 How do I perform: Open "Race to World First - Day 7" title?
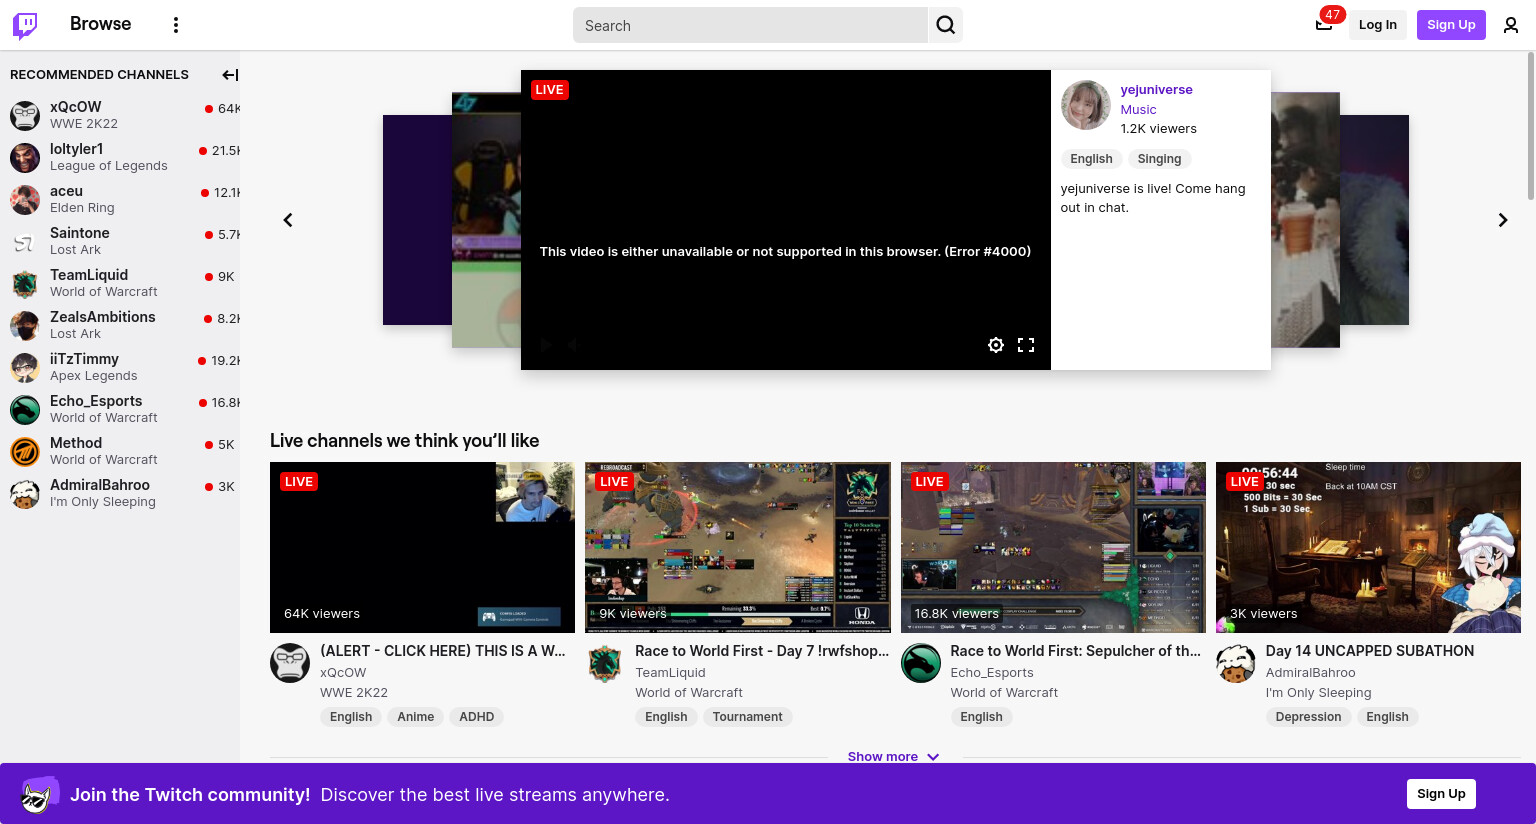pyautogui.click(x=762, y=651)
